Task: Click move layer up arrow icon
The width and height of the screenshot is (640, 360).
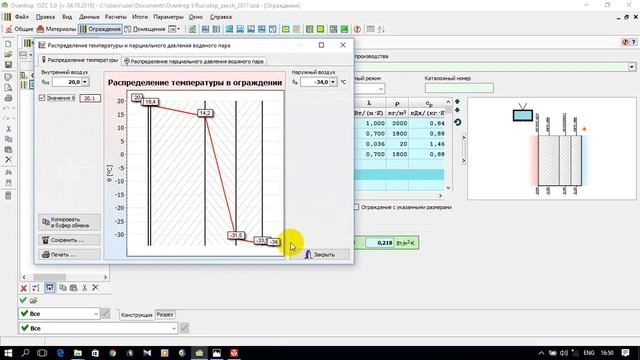Action: [457, 101]
